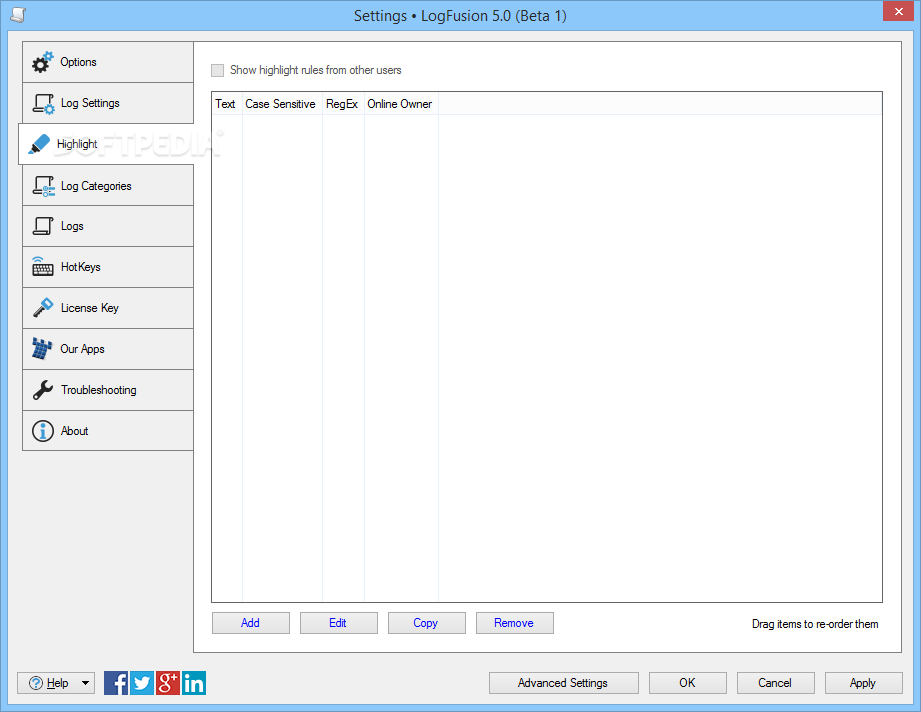This screenshot has height=712, width=921.
Task: Select the Log Categories tab
Action: point(108,186)
